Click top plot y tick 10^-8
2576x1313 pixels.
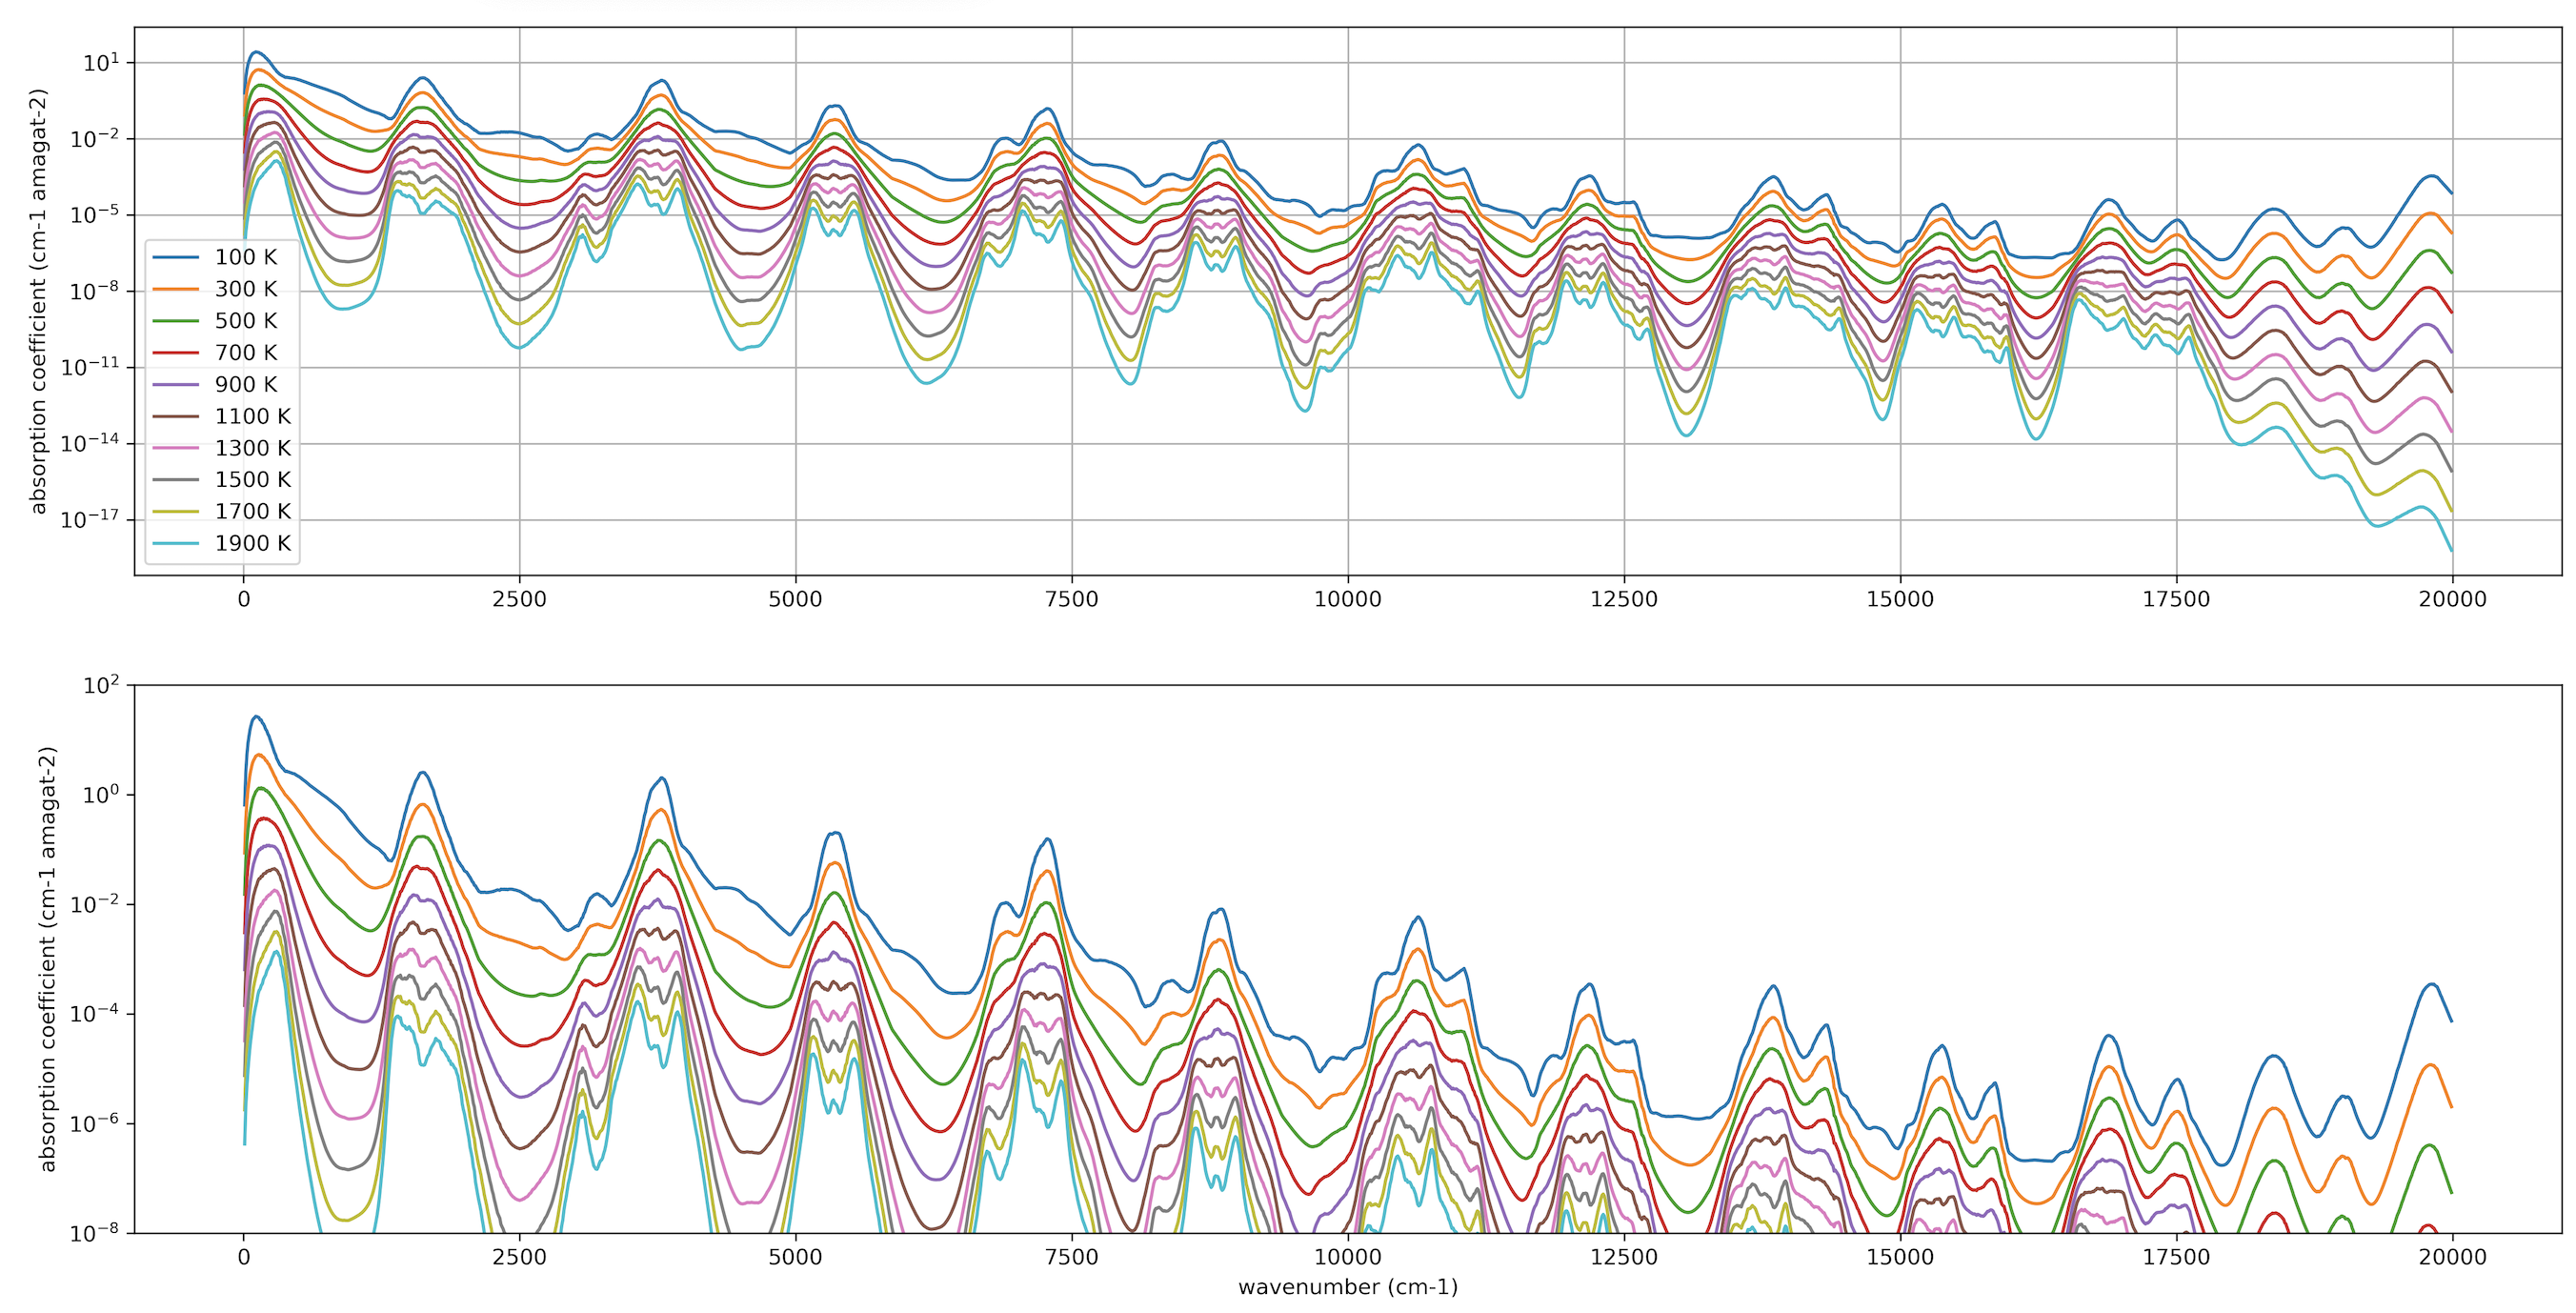94,291
